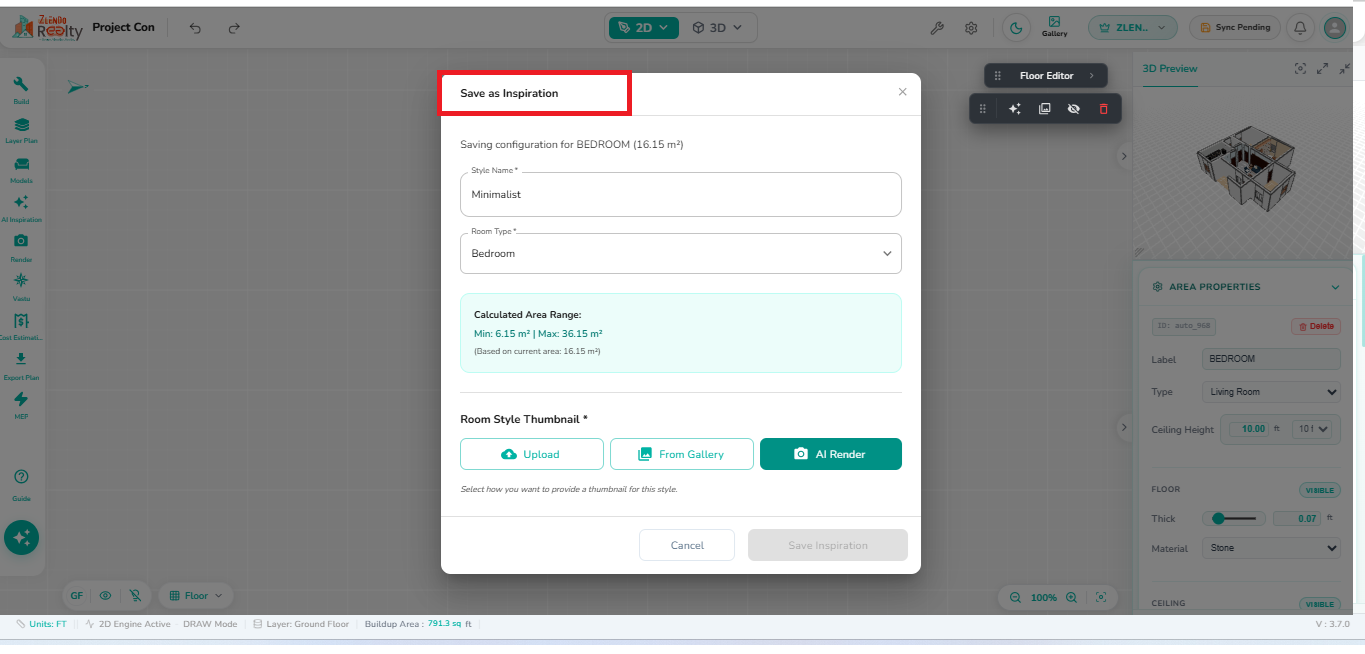Click the AI sparkle icon in floor editor toolbar
1365x654 pixels.
[x=1014, y=109]
